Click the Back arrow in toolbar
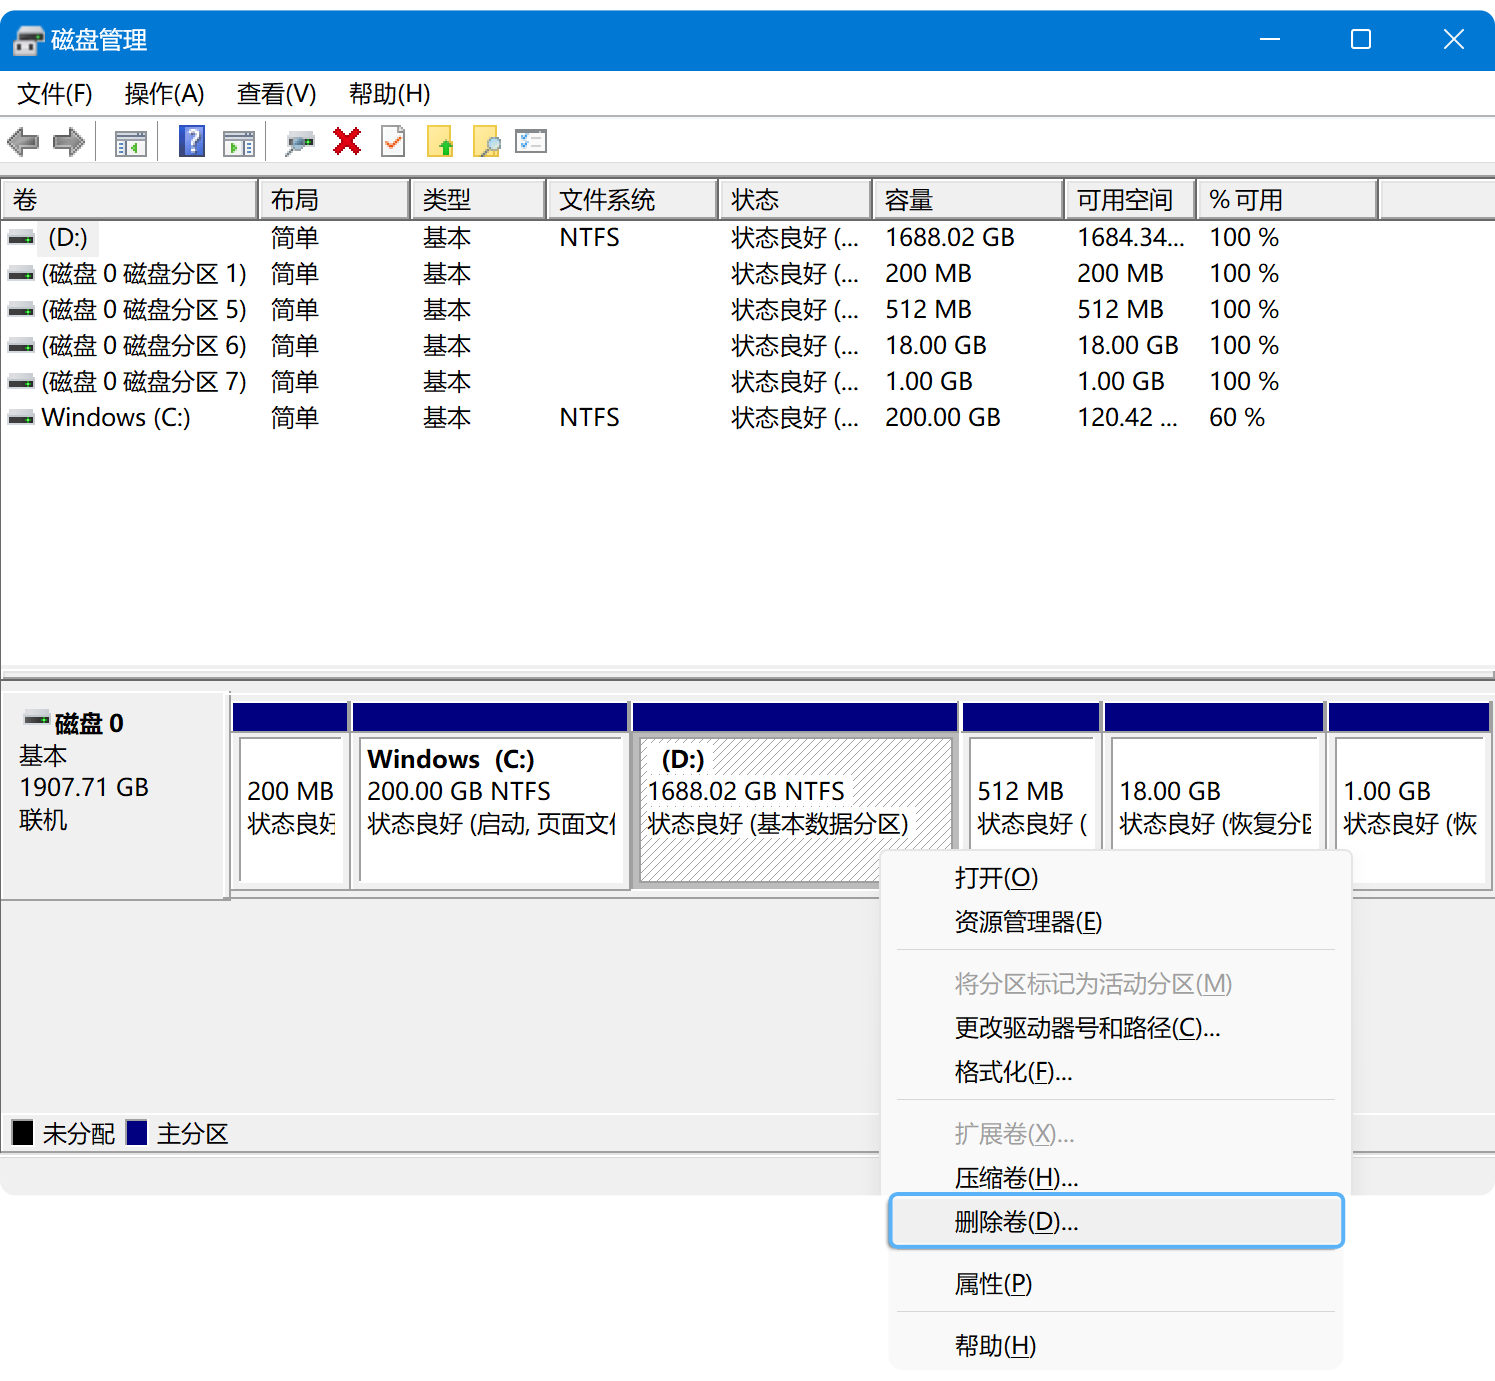 pyautogui.click(x=23, y=142)
